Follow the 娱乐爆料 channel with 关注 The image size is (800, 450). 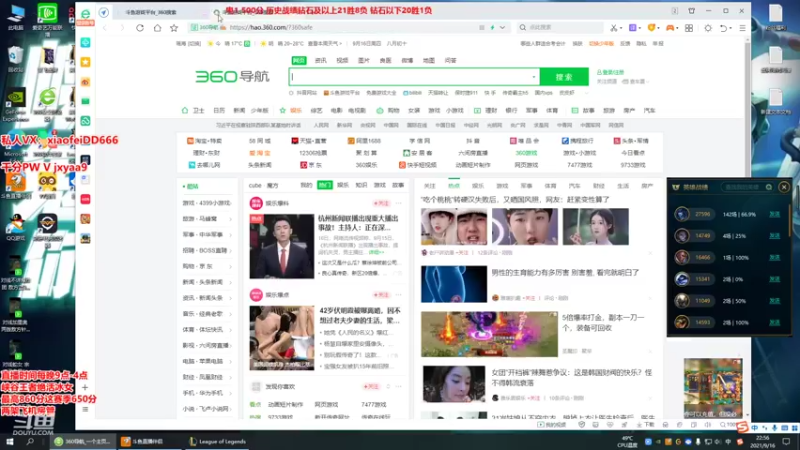pos(381,203)
